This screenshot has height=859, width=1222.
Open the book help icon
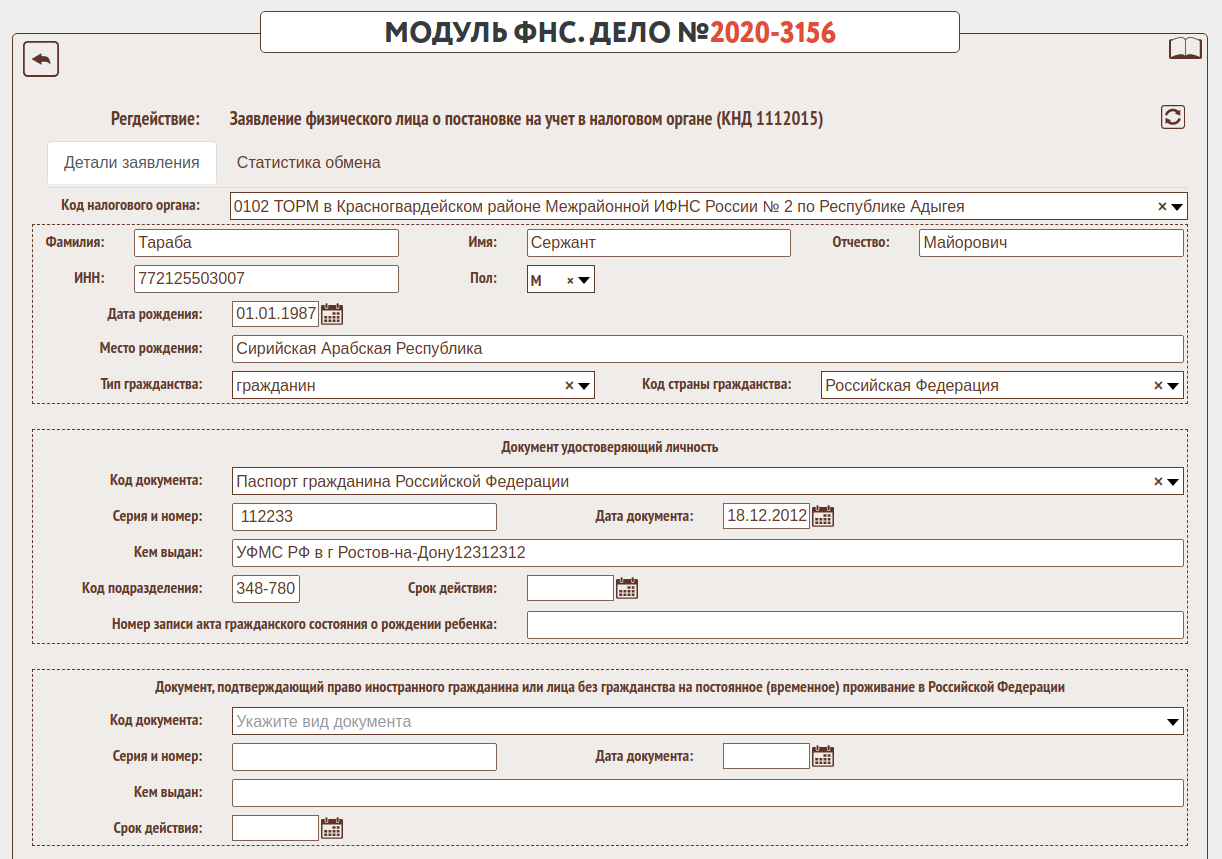(1185, 49)
